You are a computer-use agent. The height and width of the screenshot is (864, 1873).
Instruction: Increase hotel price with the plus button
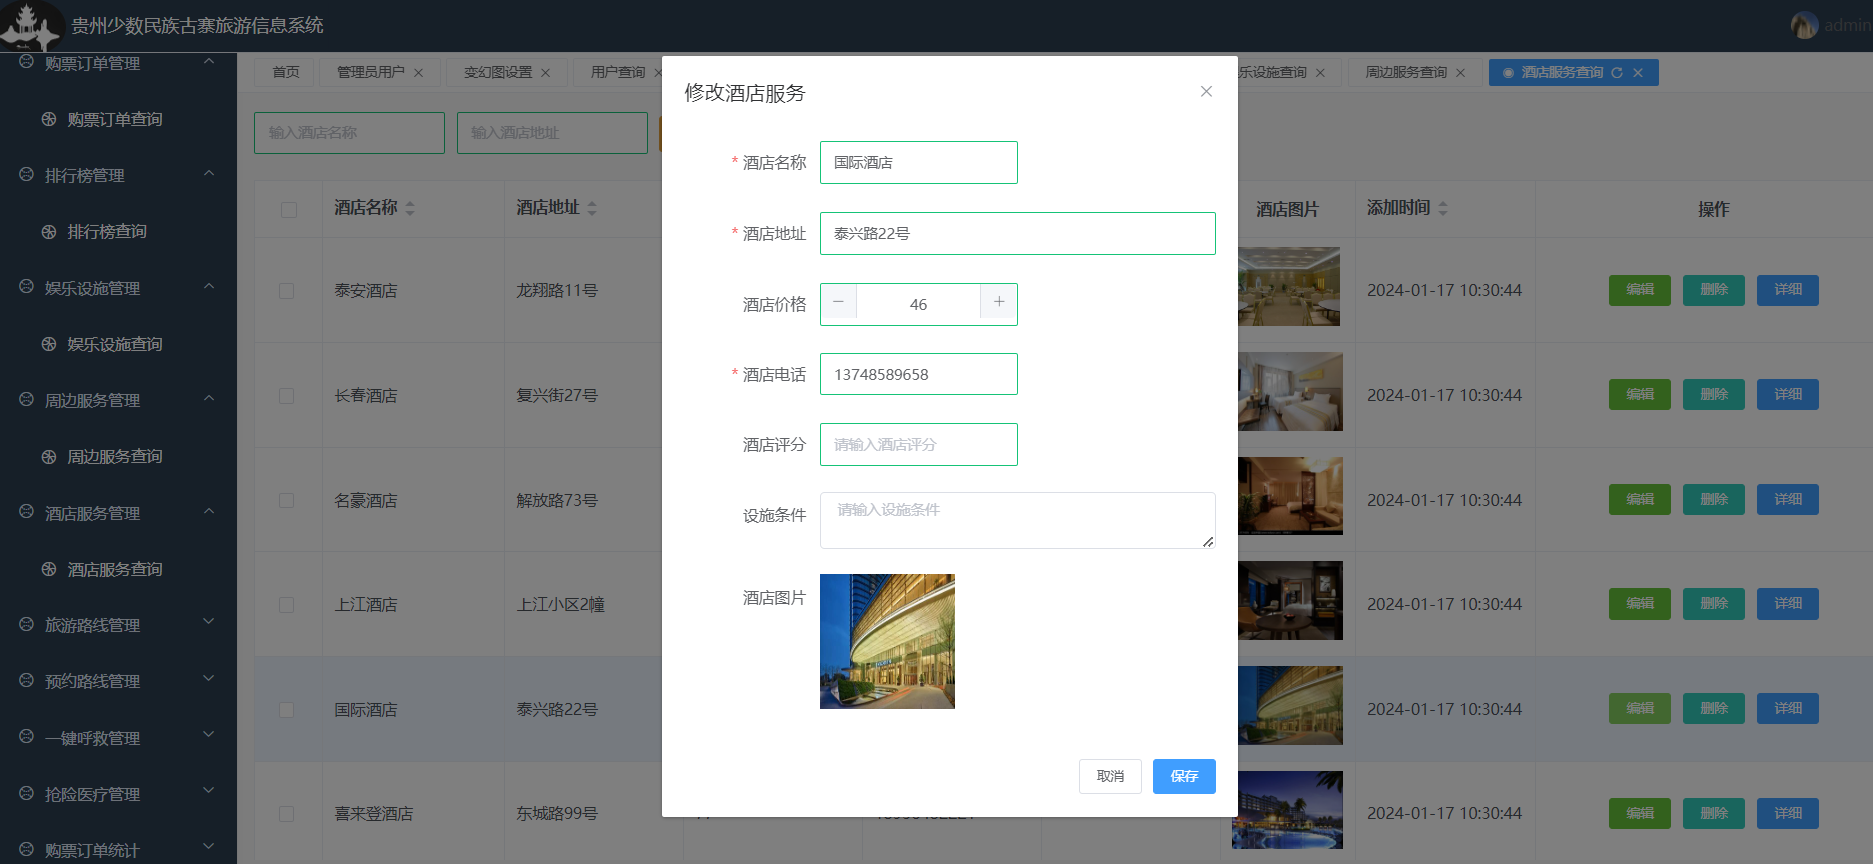tap(999, 302)
